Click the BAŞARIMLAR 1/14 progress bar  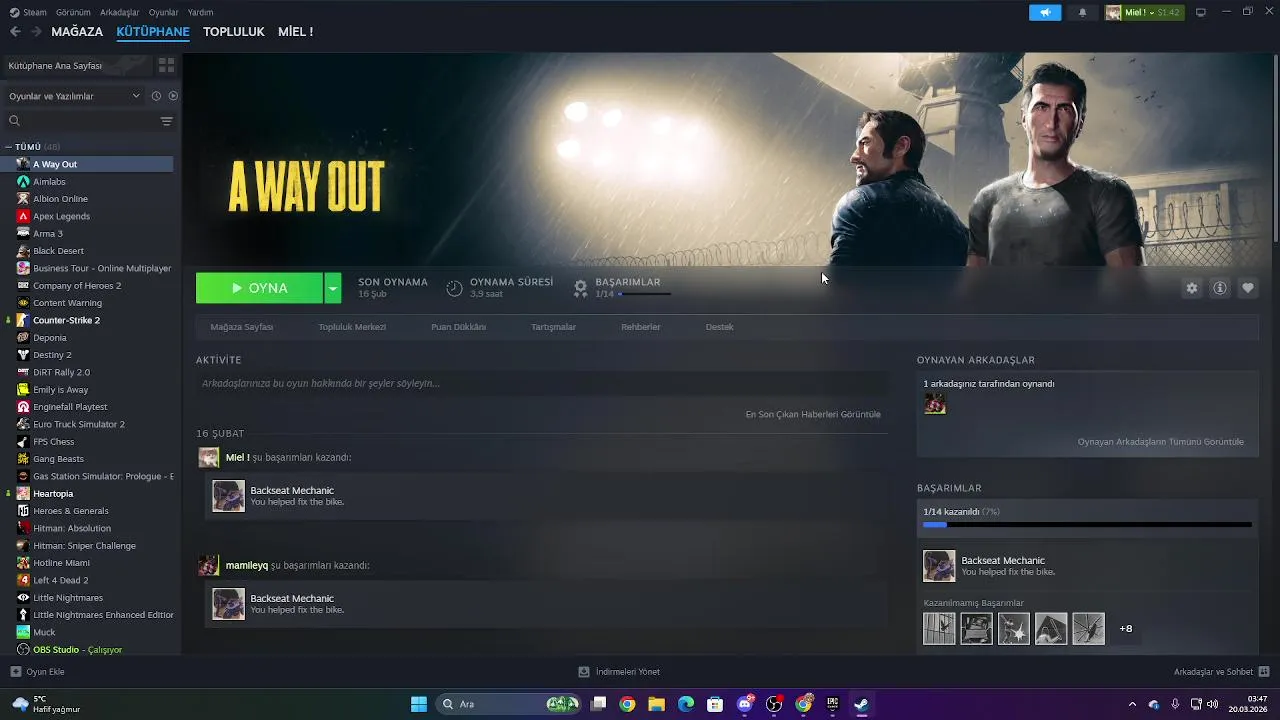[x=644, y=294]
